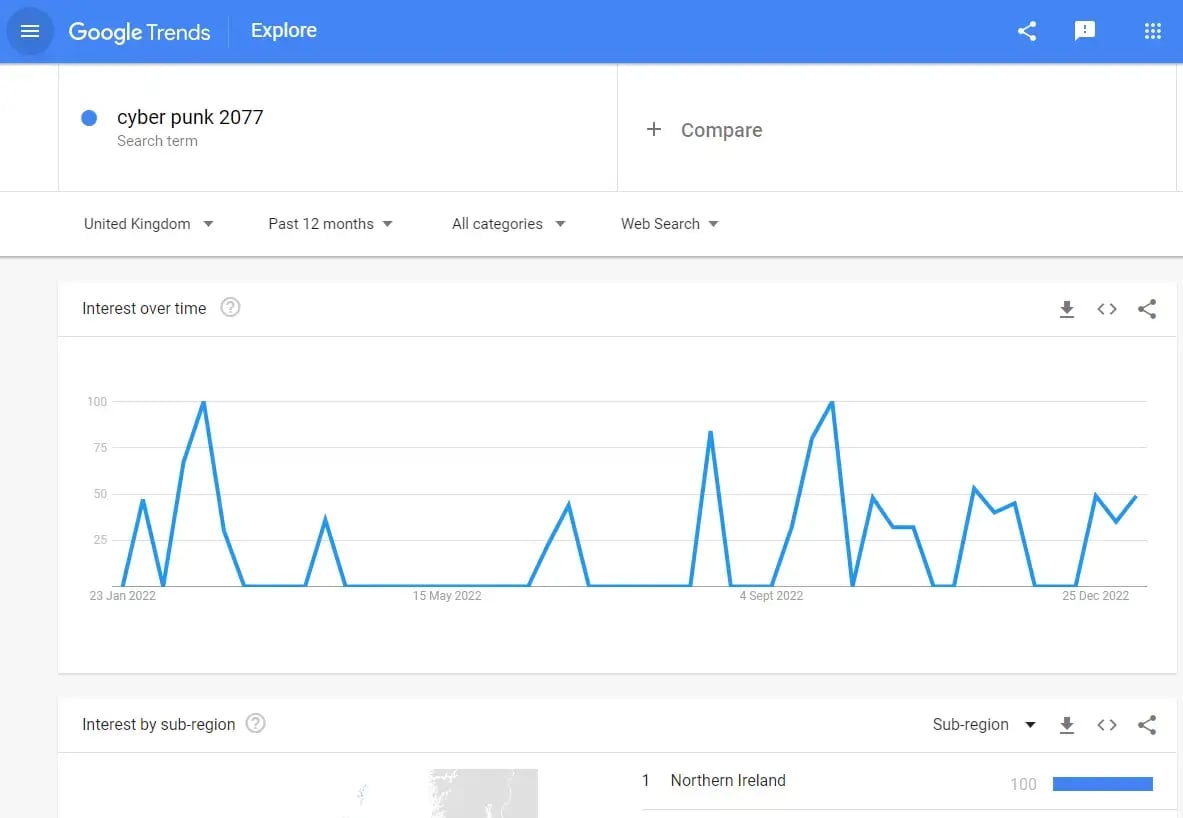Share the Interest over time chart

tap(1146, 309)
